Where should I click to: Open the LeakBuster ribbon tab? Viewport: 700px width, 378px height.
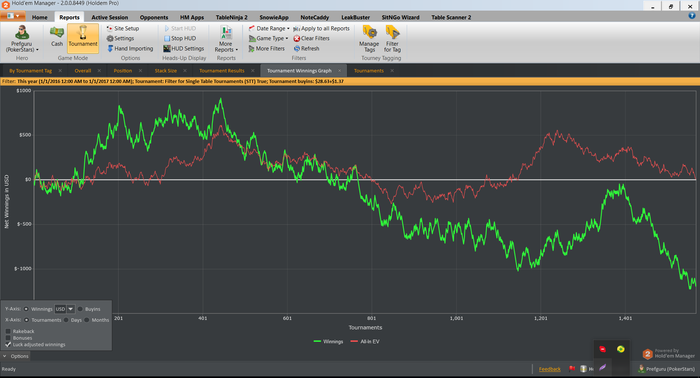coord(355,17)
